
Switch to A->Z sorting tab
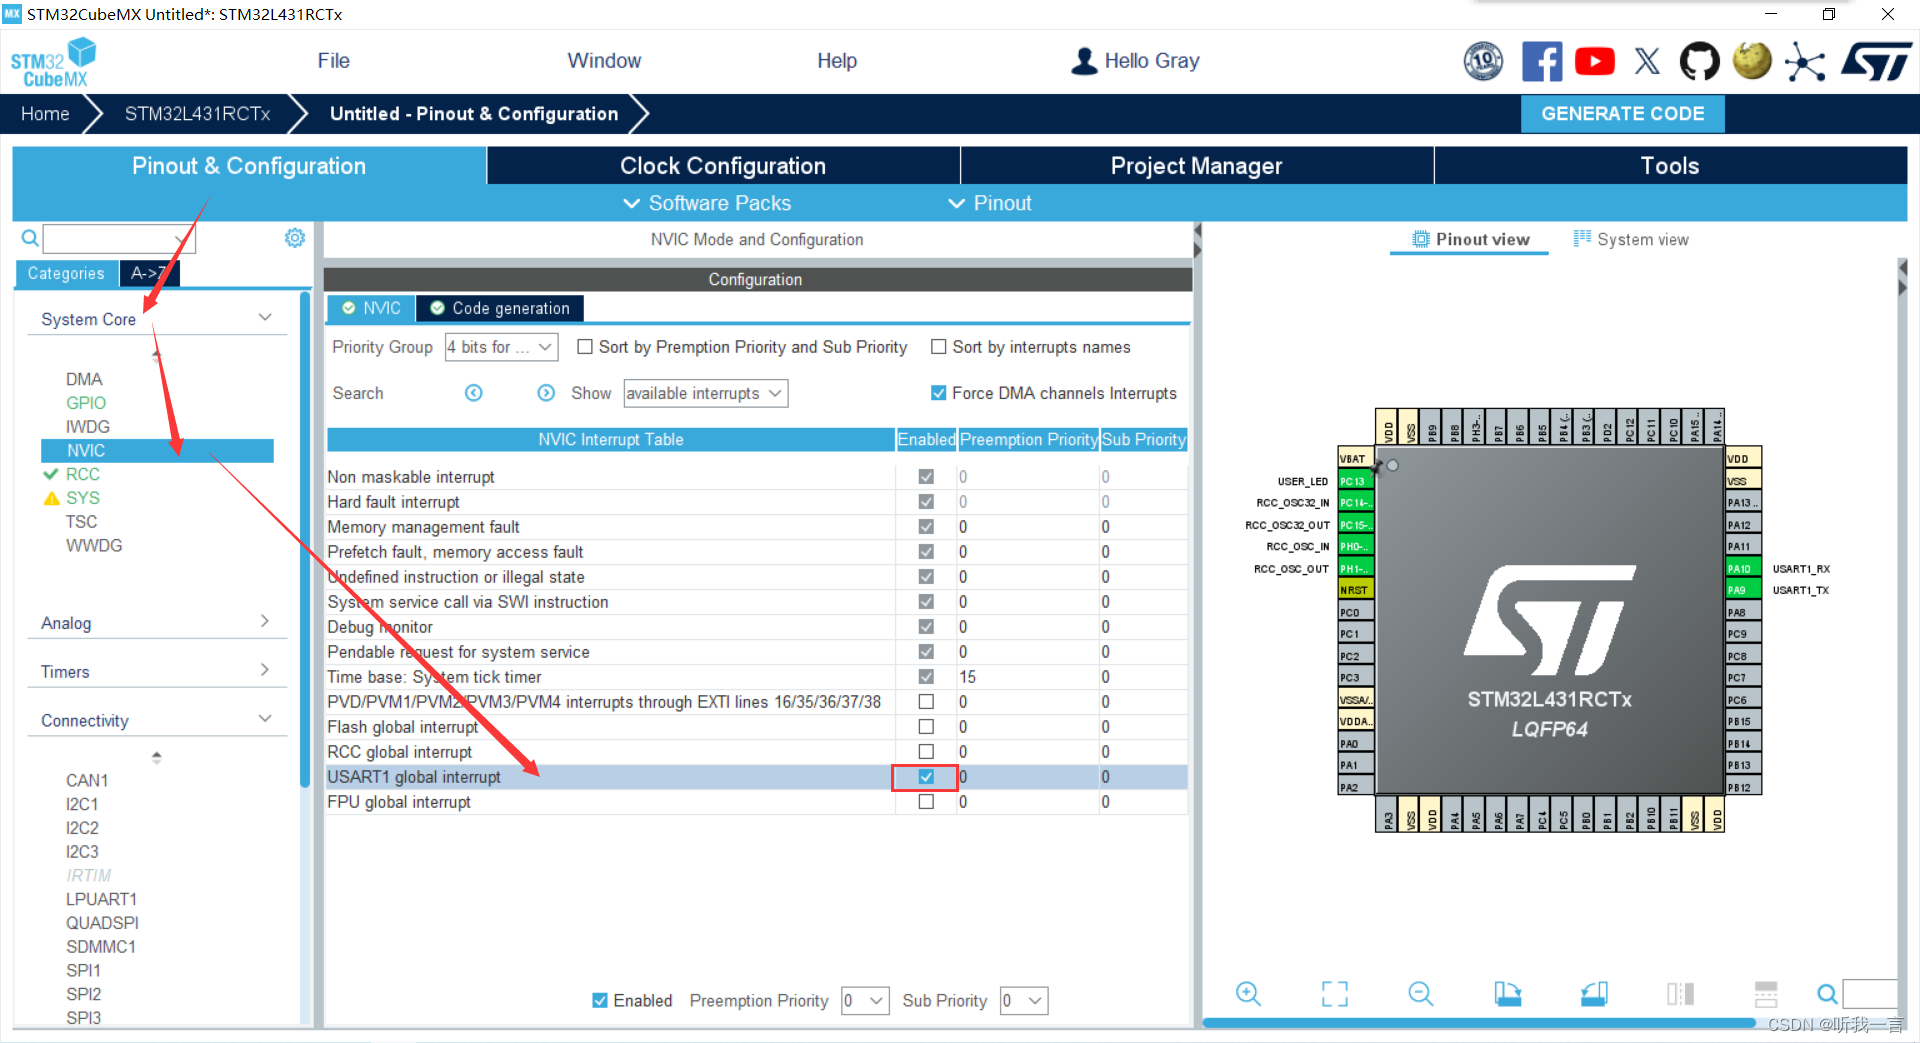point(149,273)
